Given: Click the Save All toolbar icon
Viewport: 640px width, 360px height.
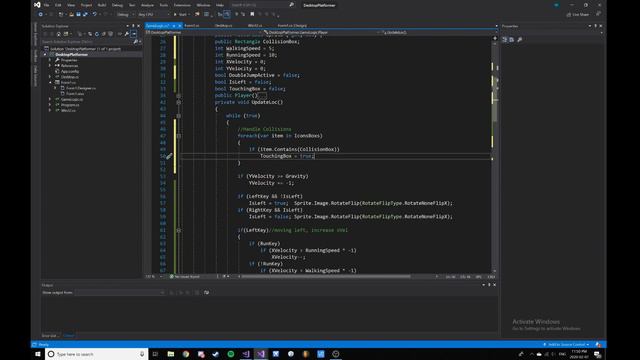Looking at the screenshot, I should click(x=85, y=14).
